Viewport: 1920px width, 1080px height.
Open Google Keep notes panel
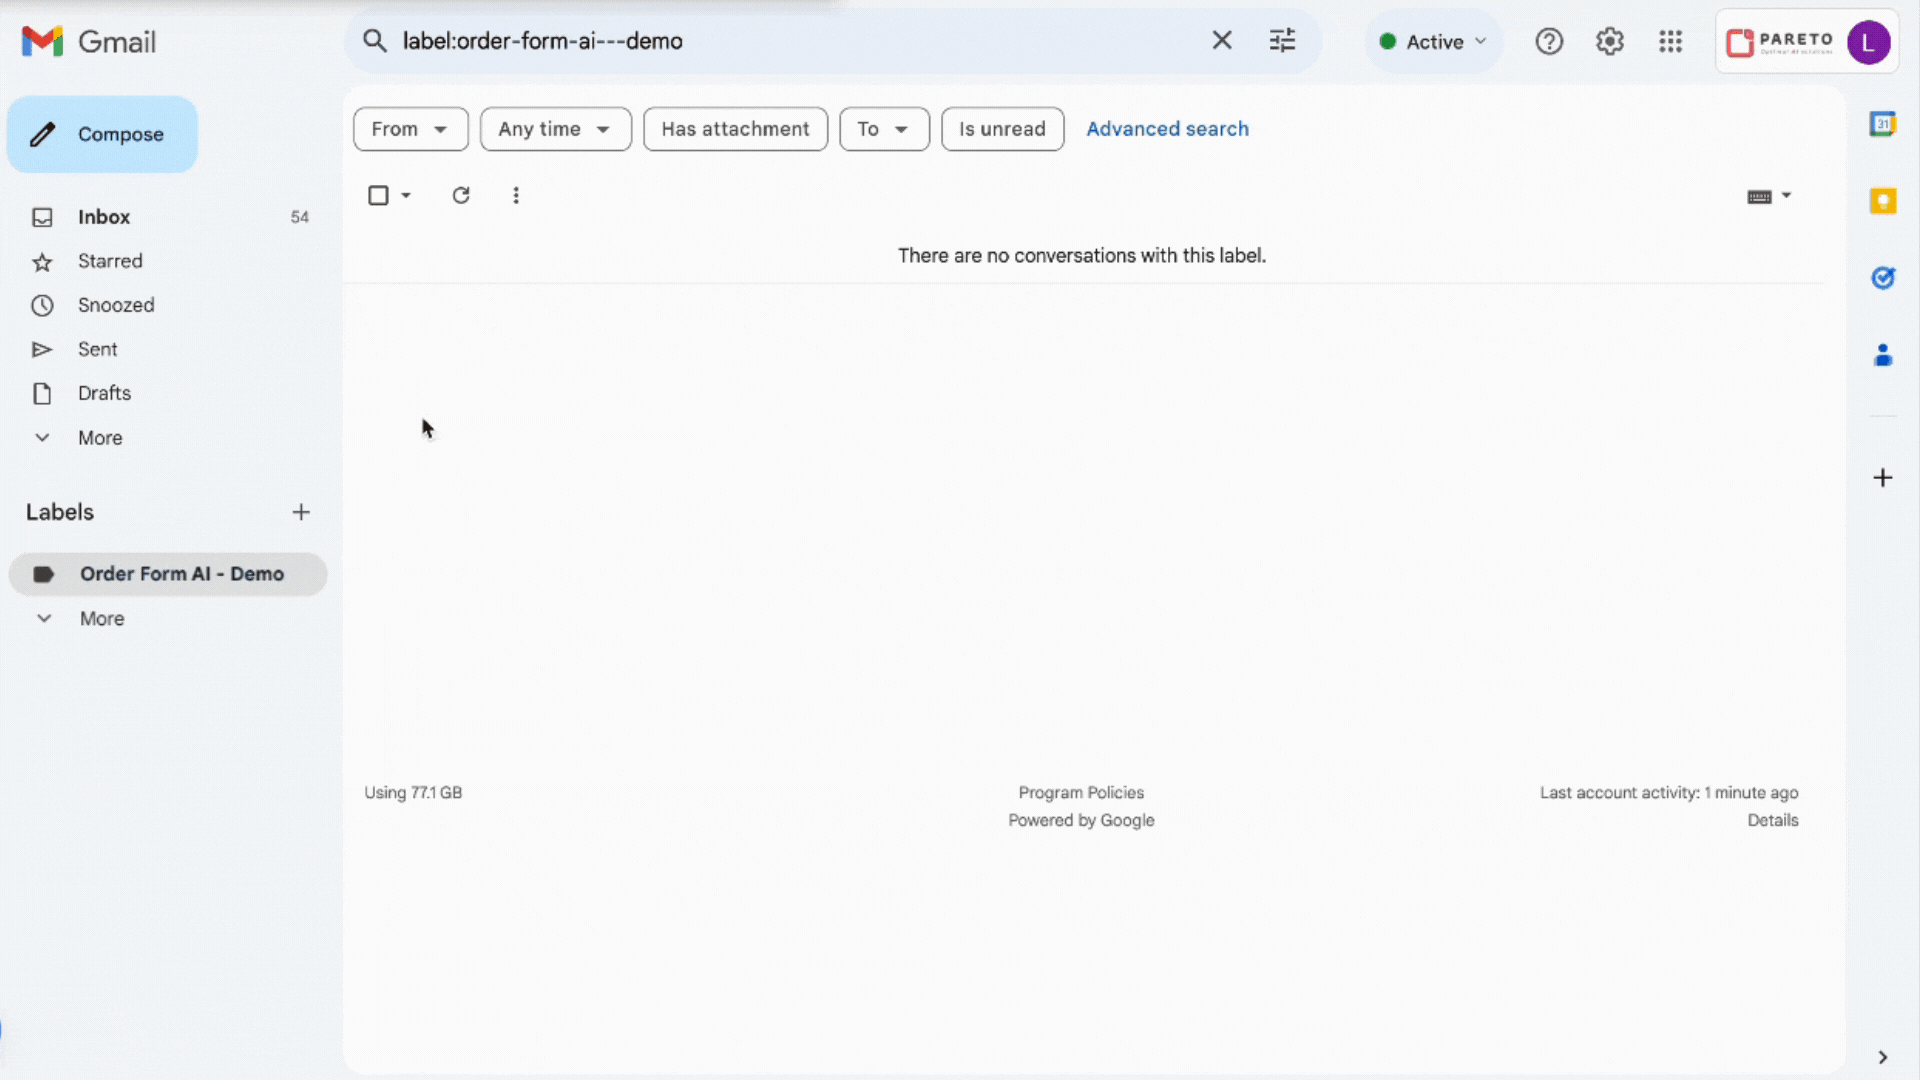[x=1884, y=201]
